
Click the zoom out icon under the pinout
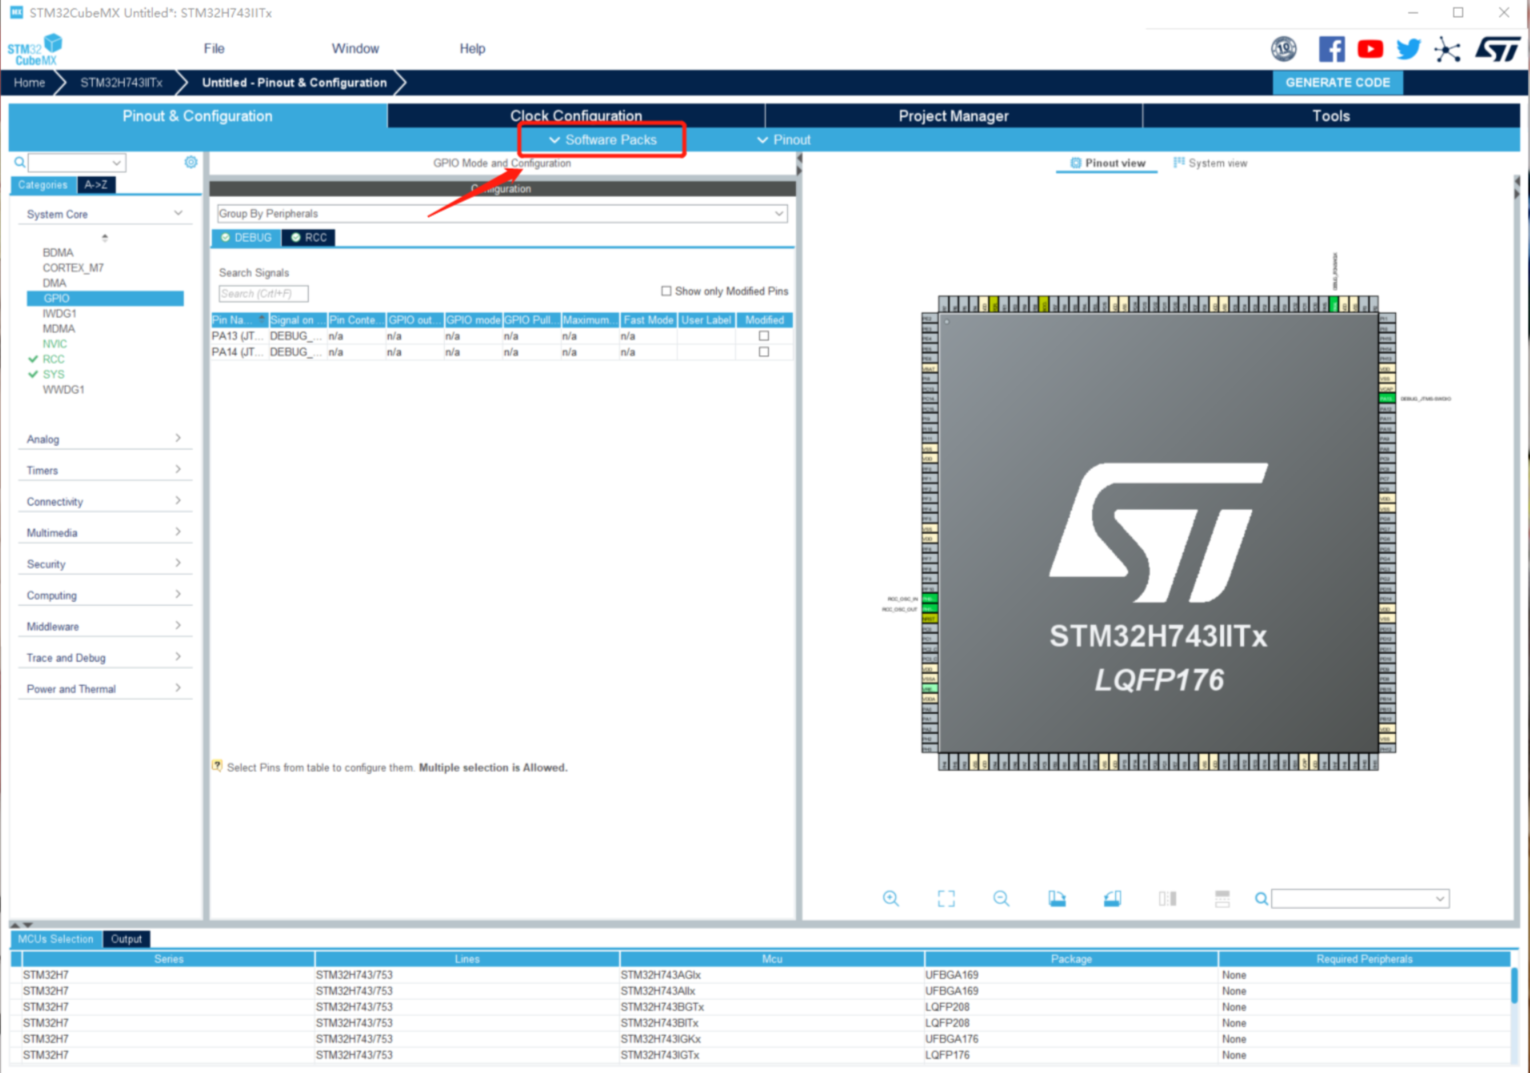[x=1001, y=898]
